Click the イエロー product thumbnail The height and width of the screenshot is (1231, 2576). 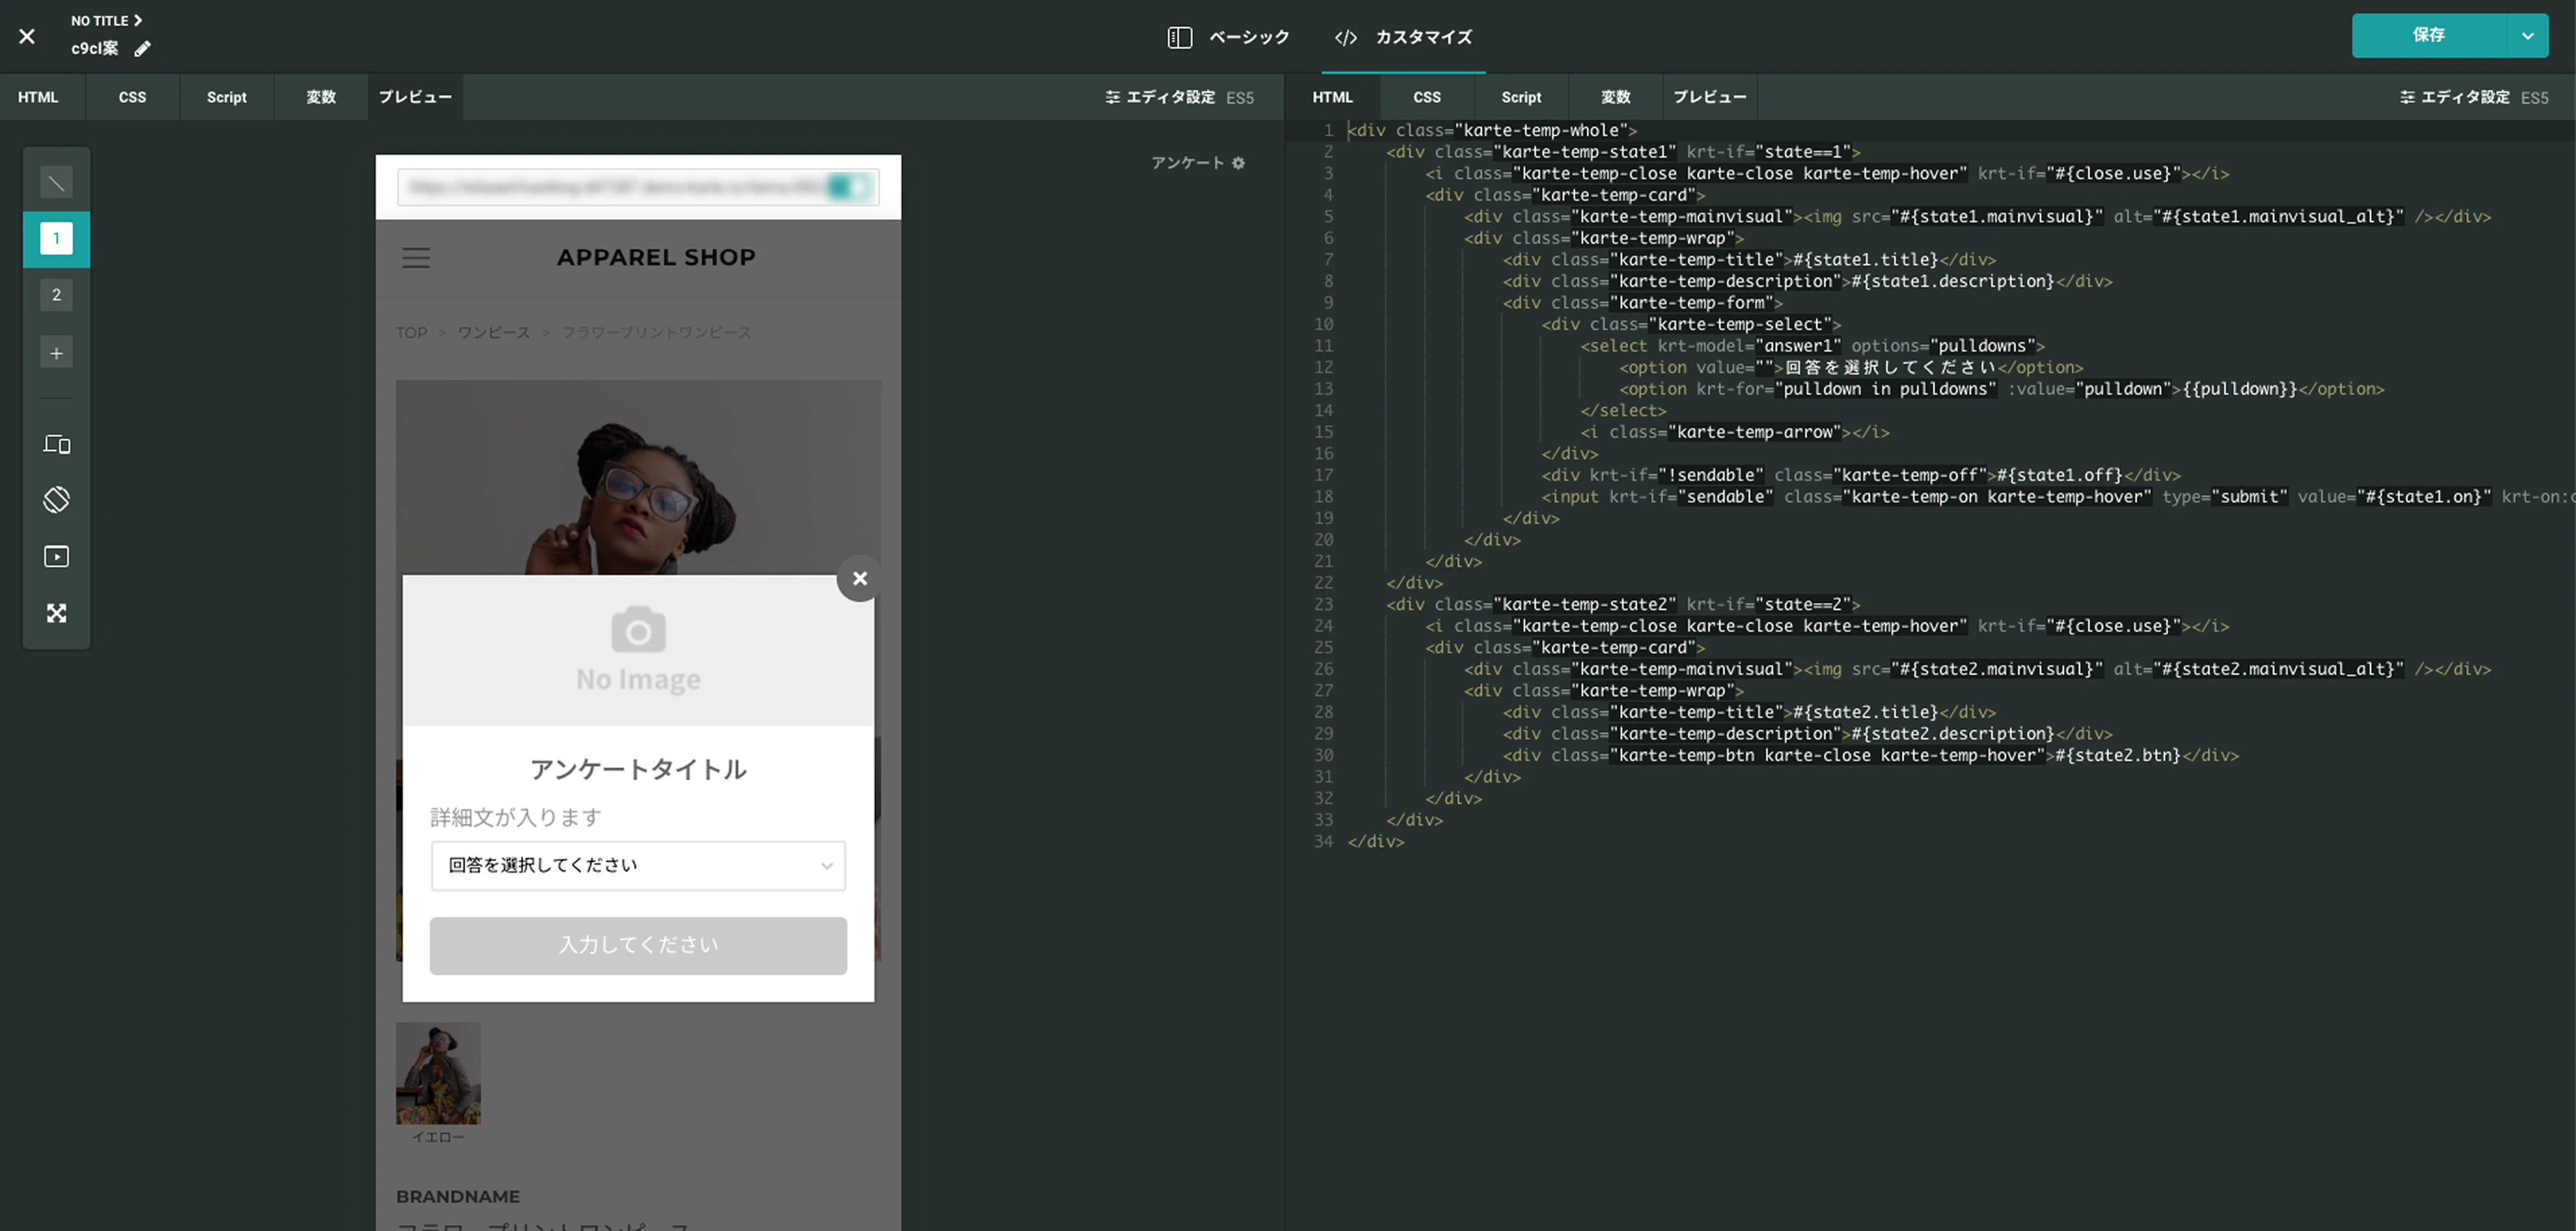point(438,1073)
